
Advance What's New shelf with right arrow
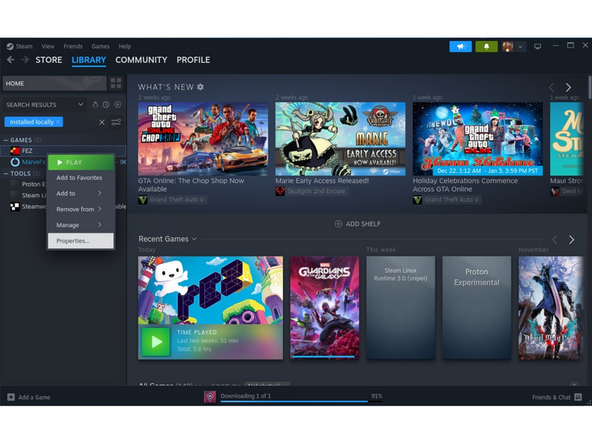click(x=568, y=88)
